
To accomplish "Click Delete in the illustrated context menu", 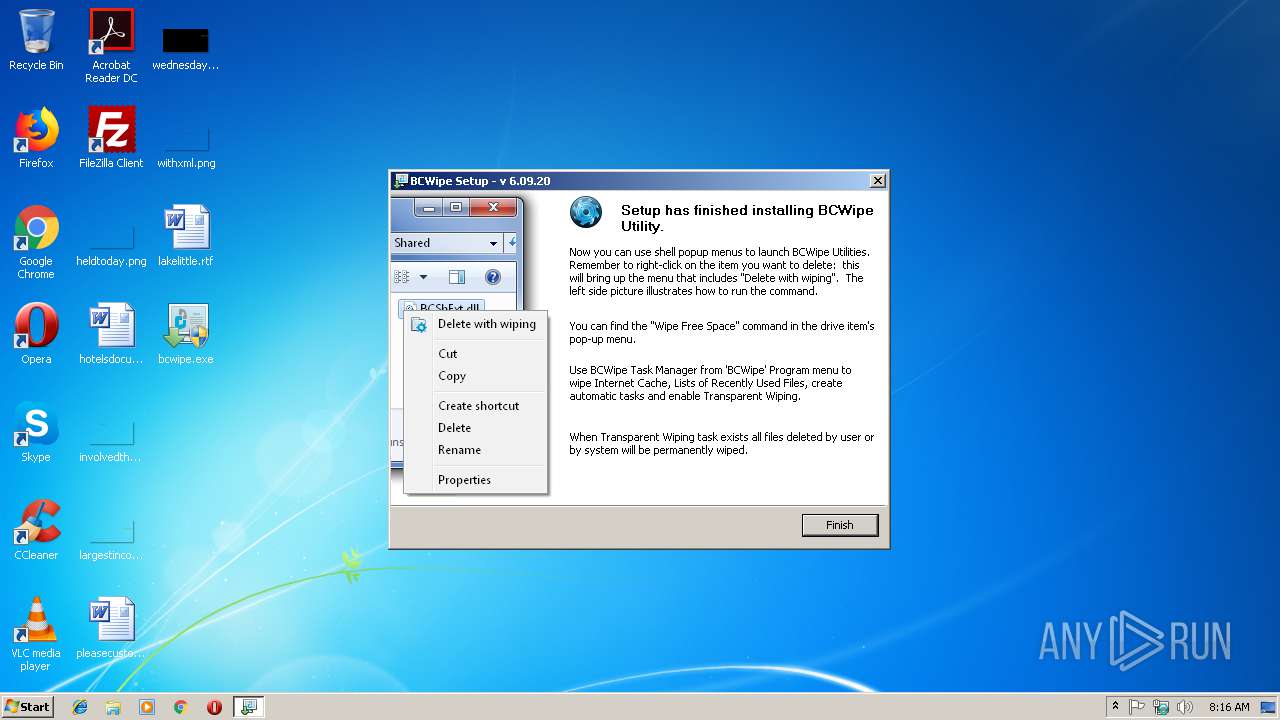I will tap(454, 428).
